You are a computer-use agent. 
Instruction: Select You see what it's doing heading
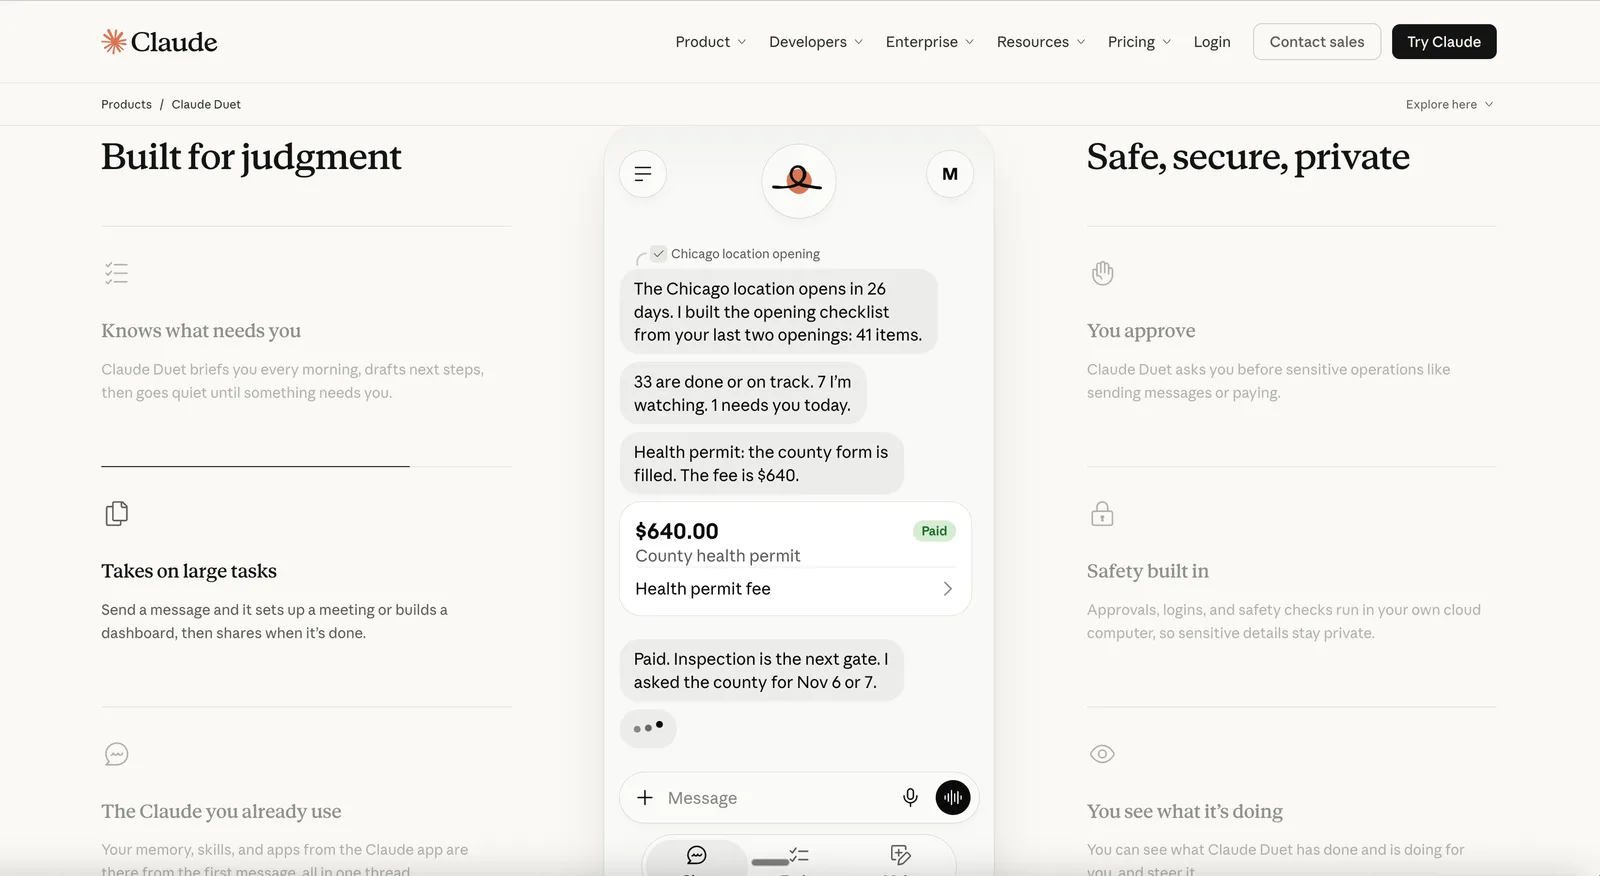tap(1185, 811)
